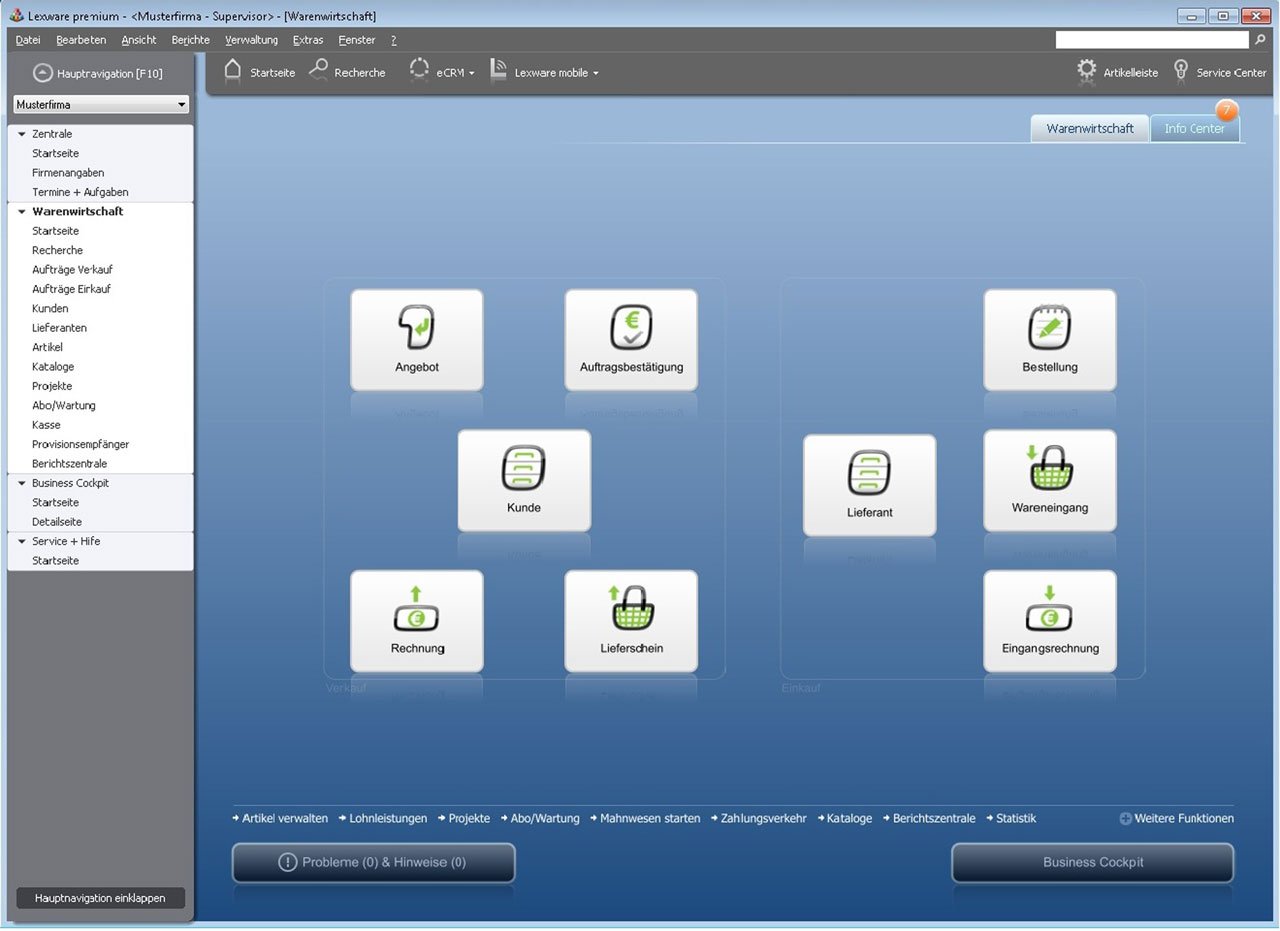Viewport: 1280px width, 931px height.
Task: Open the Wareneingang tile
Action: click(x=1050, y=480)
